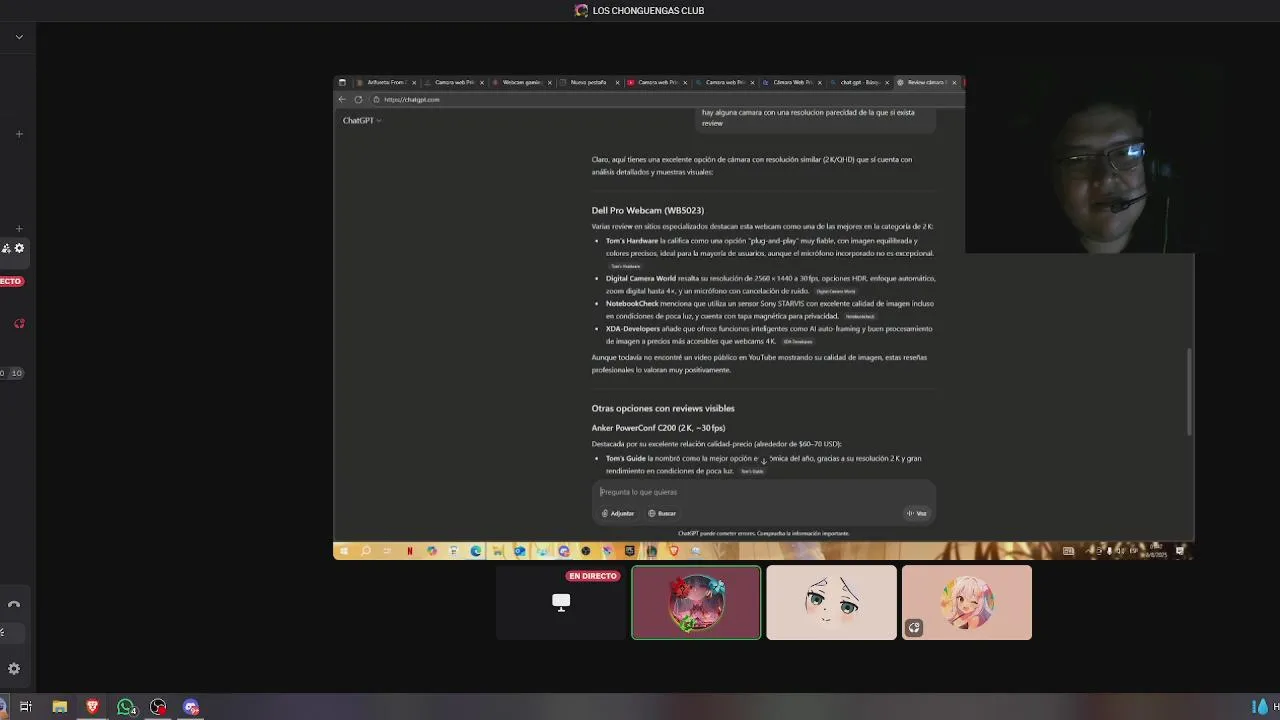Click the red headset icon in sidebar
Image resolution: width=1280 pixels, height=720 pixels.
(x=19, y=324)
